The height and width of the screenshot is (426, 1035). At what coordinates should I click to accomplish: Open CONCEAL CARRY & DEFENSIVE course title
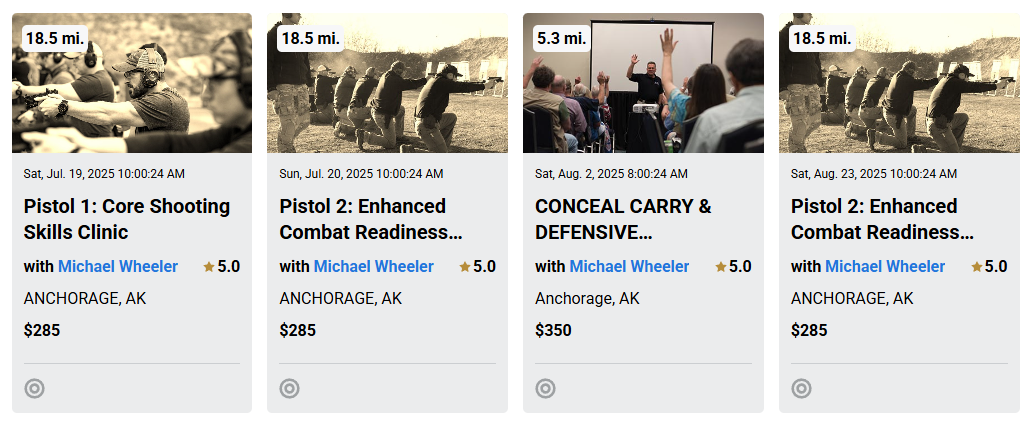[x=623, y=219]
